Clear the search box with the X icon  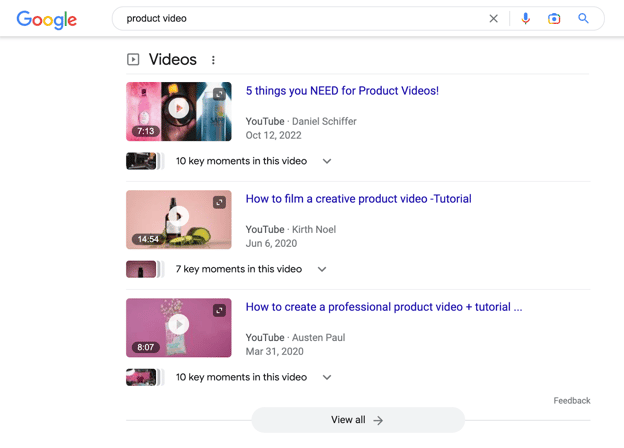tap(493, 19)
